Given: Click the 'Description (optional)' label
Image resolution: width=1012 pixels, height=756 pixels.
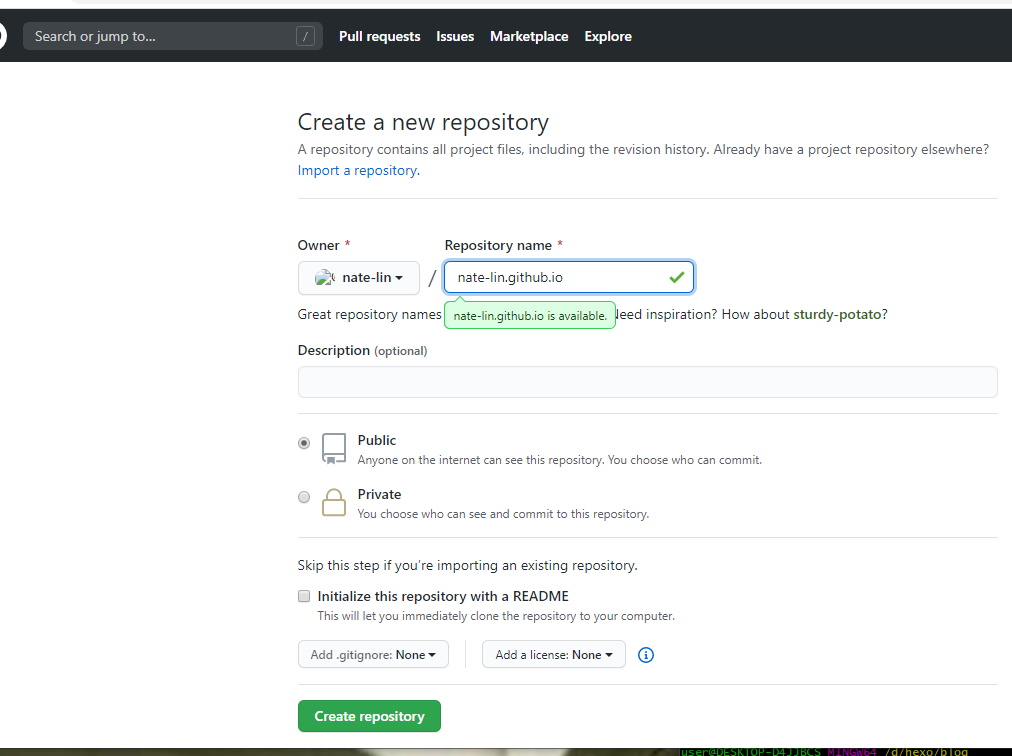Looking at the screenshot, I should (362, 351).
